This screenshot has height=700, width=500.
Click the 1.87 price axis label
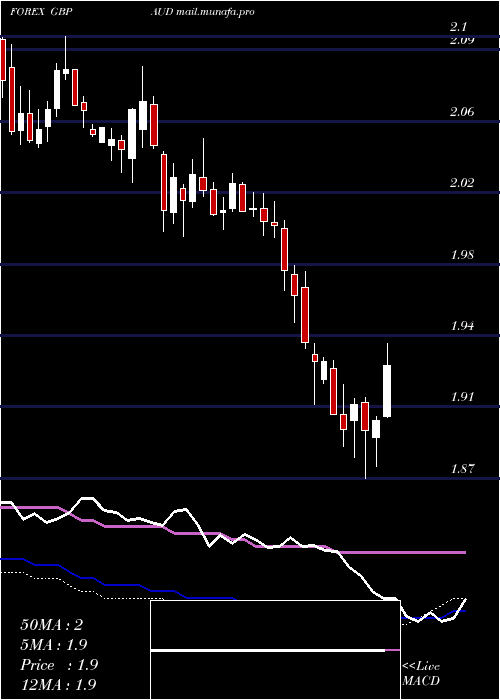[x=462, y=468]
